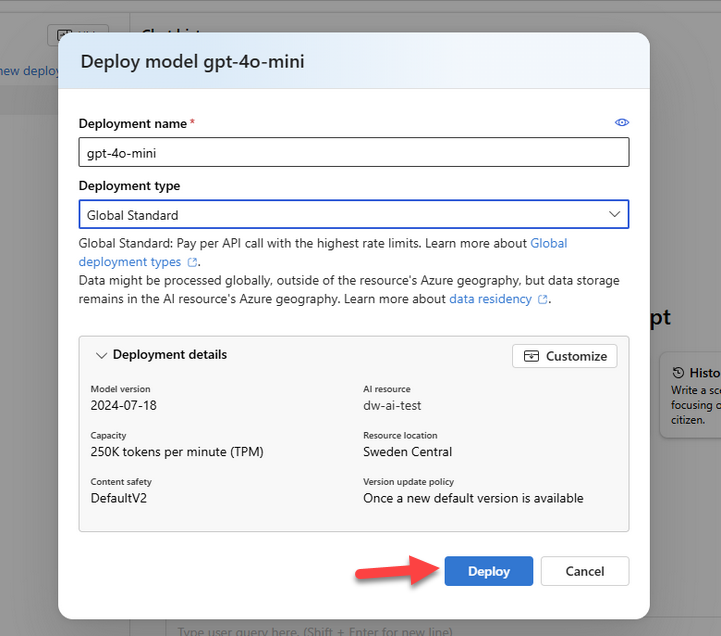Click the Deployment details section heading
The image size is (721, 636).
pos(170,355)
